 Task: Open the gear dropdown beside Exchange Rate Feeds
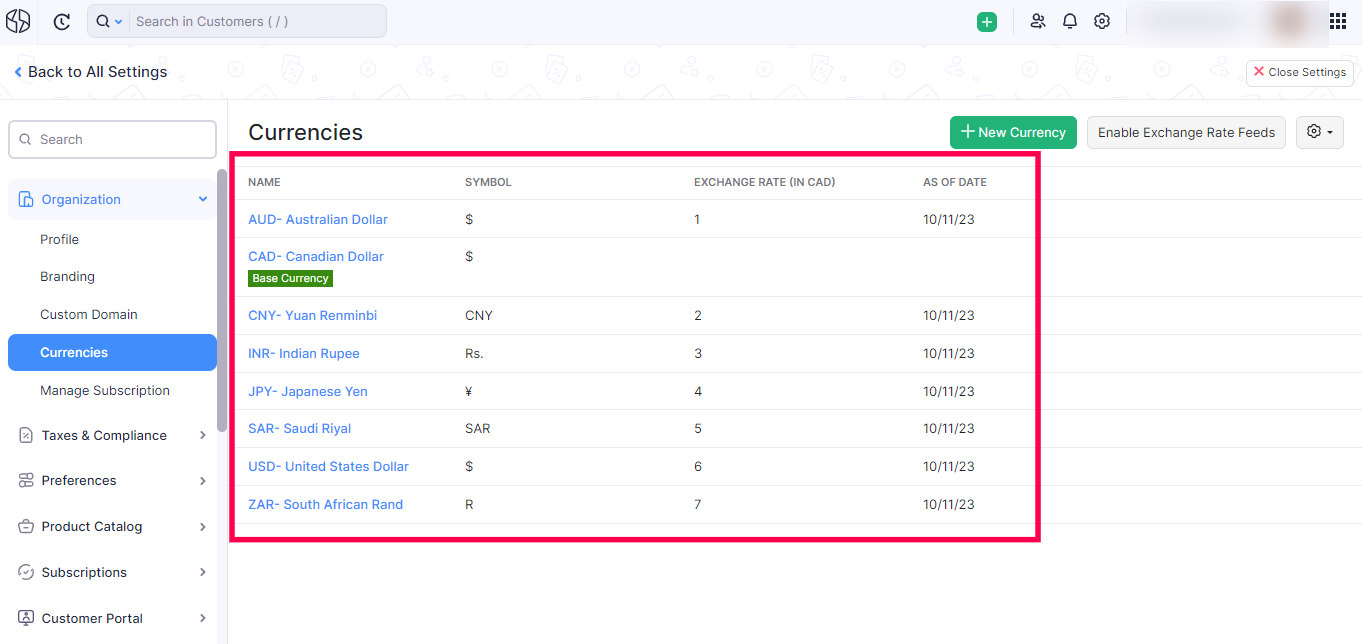pyautogui.click(x=1320, y=132)
